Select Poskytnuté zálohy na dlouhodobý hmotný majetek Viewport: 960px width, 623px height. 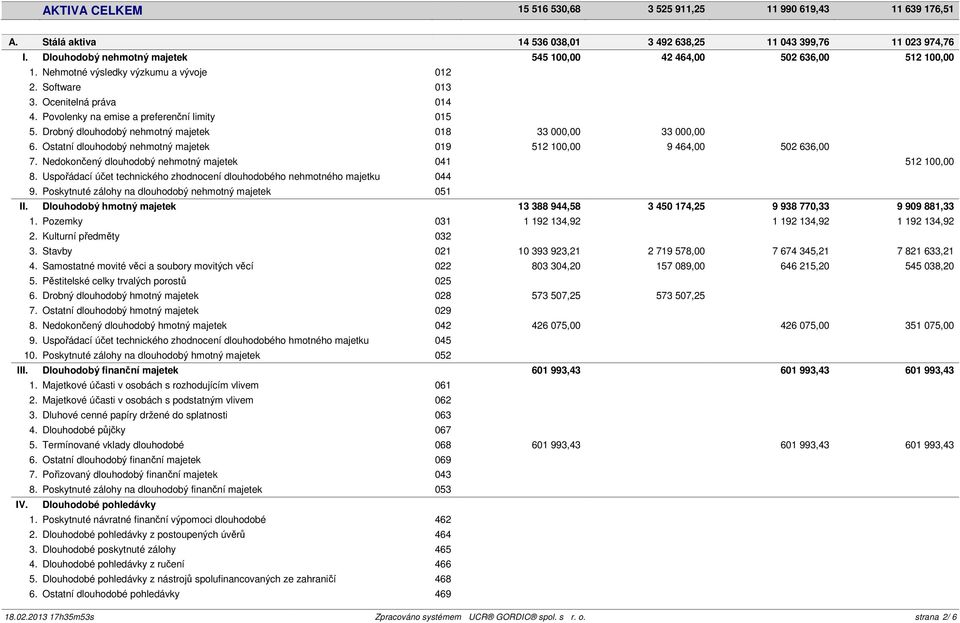(151, 356)
